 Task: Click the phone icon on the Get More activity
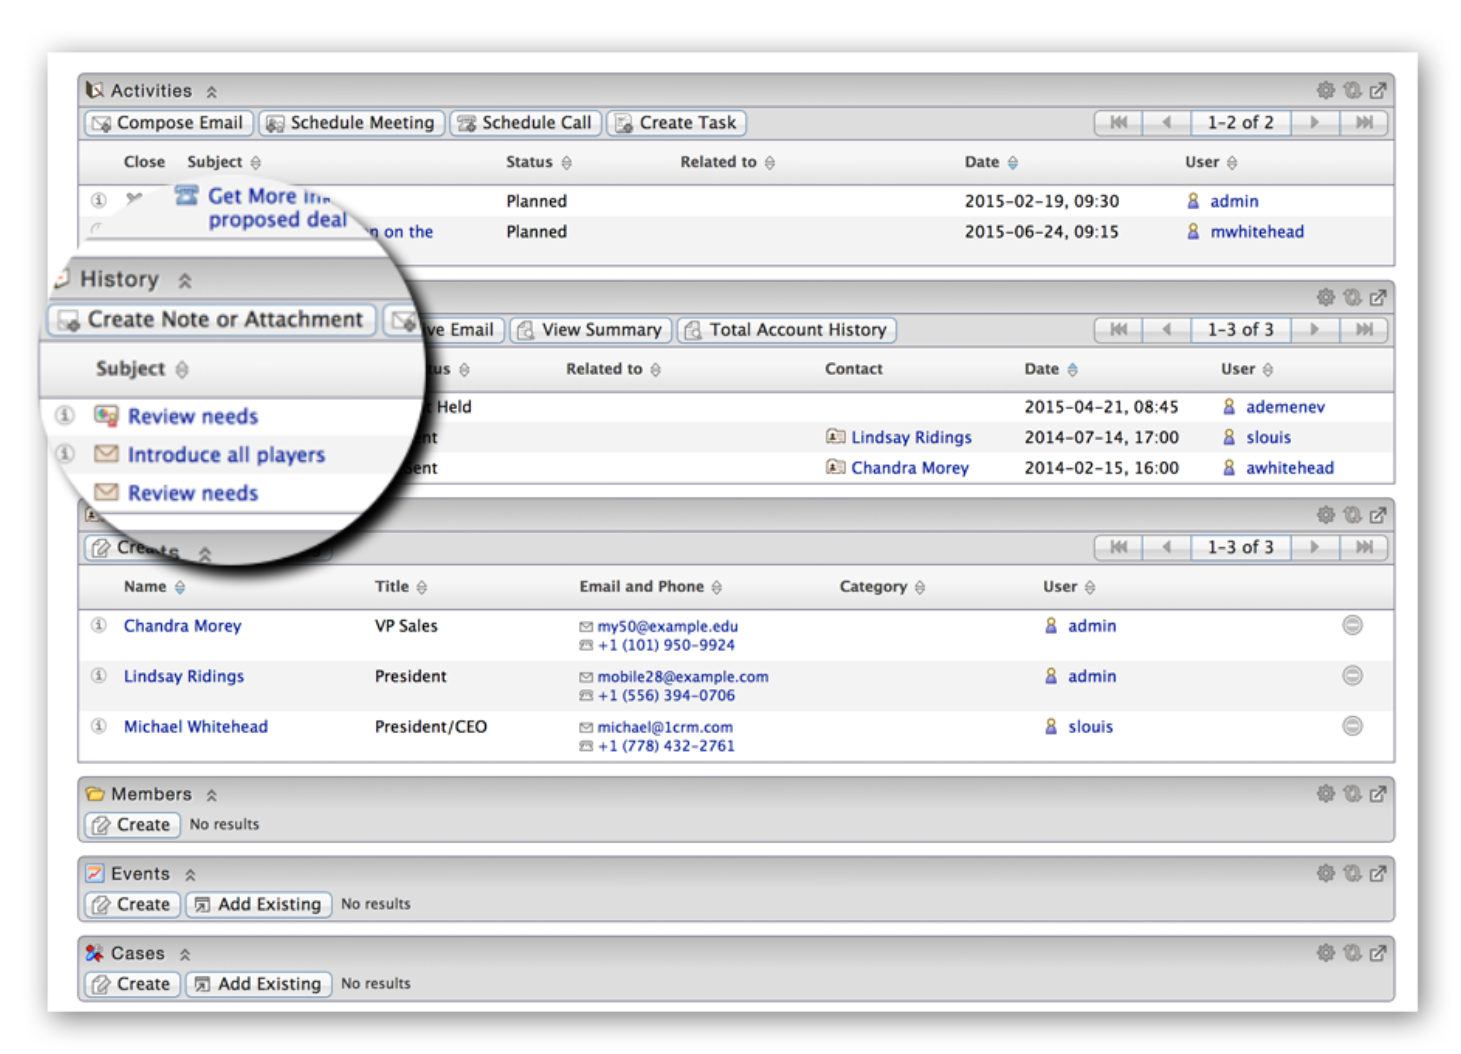click(186, 196)
